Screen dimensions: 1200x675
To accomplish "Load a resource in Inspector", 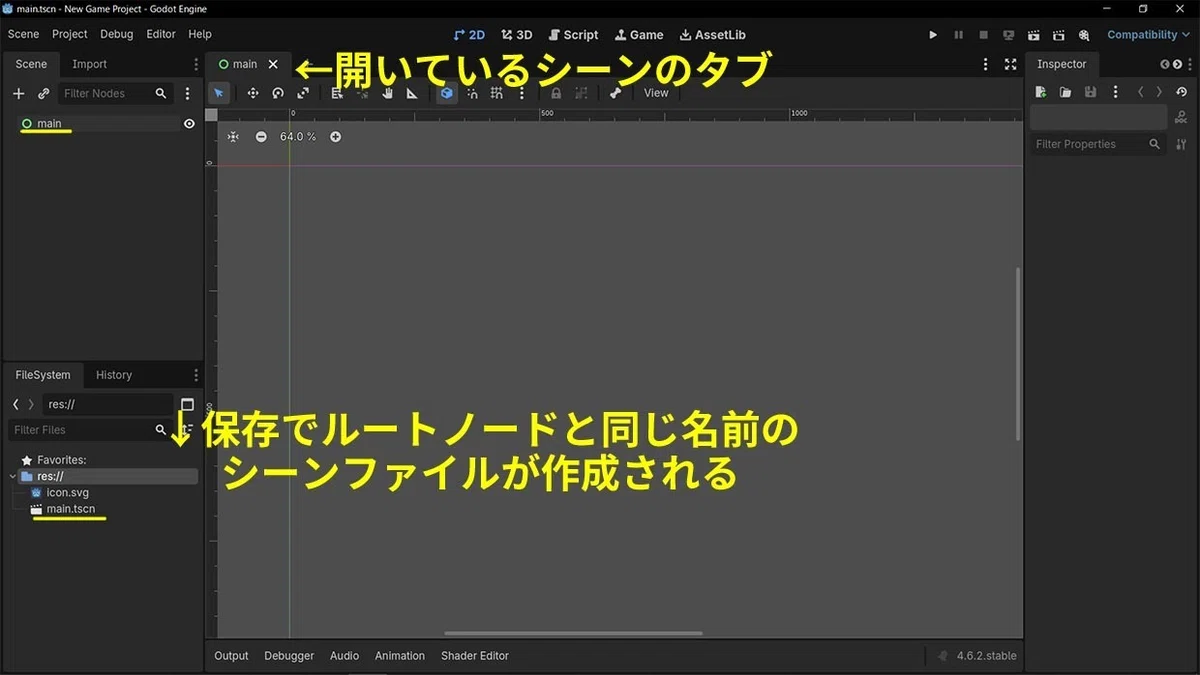I will tap(1065, 92).
